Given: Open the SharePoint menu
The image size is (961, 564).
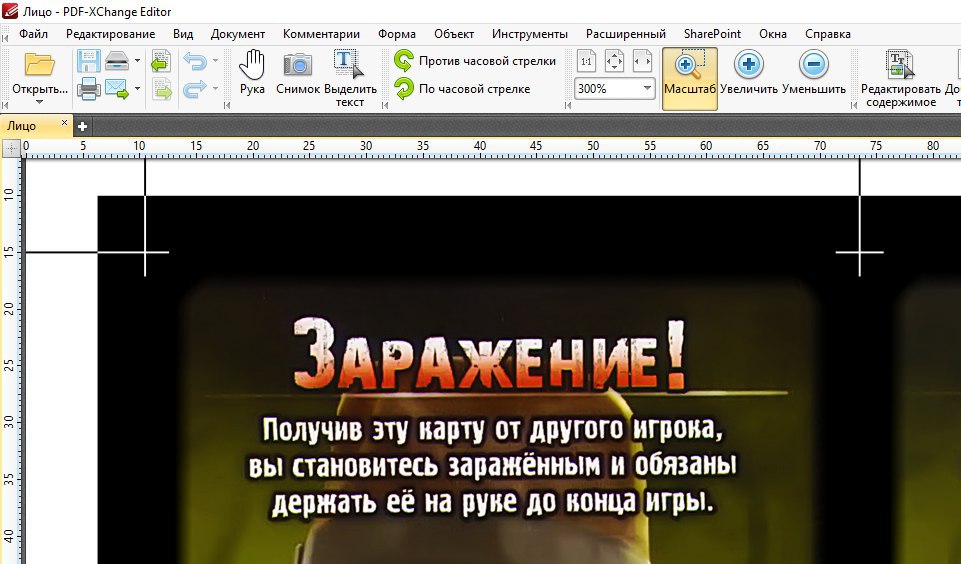Looking at the screenshot, I should pos(712,34).
